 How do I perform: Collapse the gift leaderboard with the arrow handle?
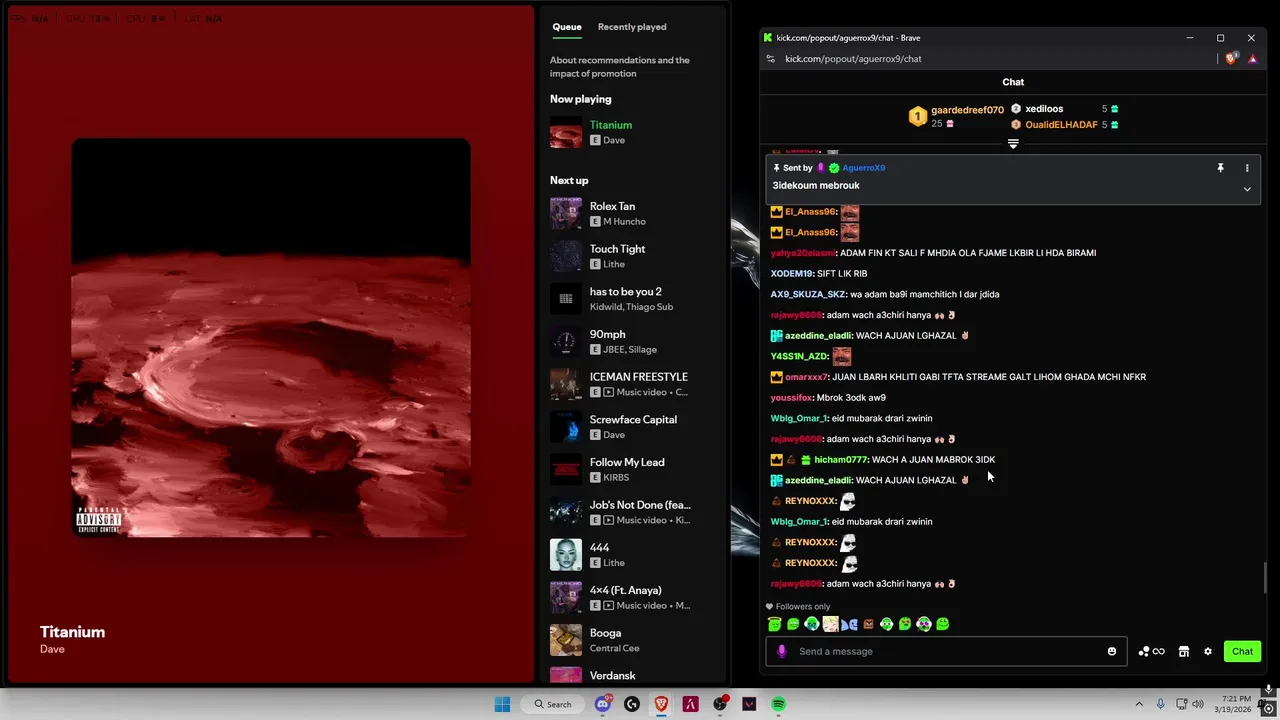pos(1013,144)
